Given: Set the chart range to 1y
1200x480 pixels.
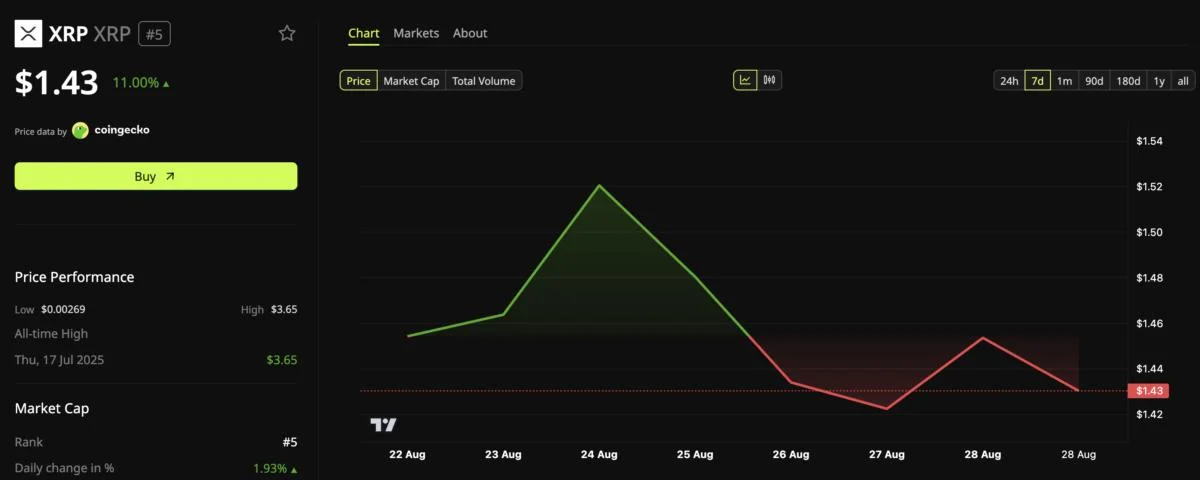Looking at the screenshot, I should click(x=1159, y=81).
